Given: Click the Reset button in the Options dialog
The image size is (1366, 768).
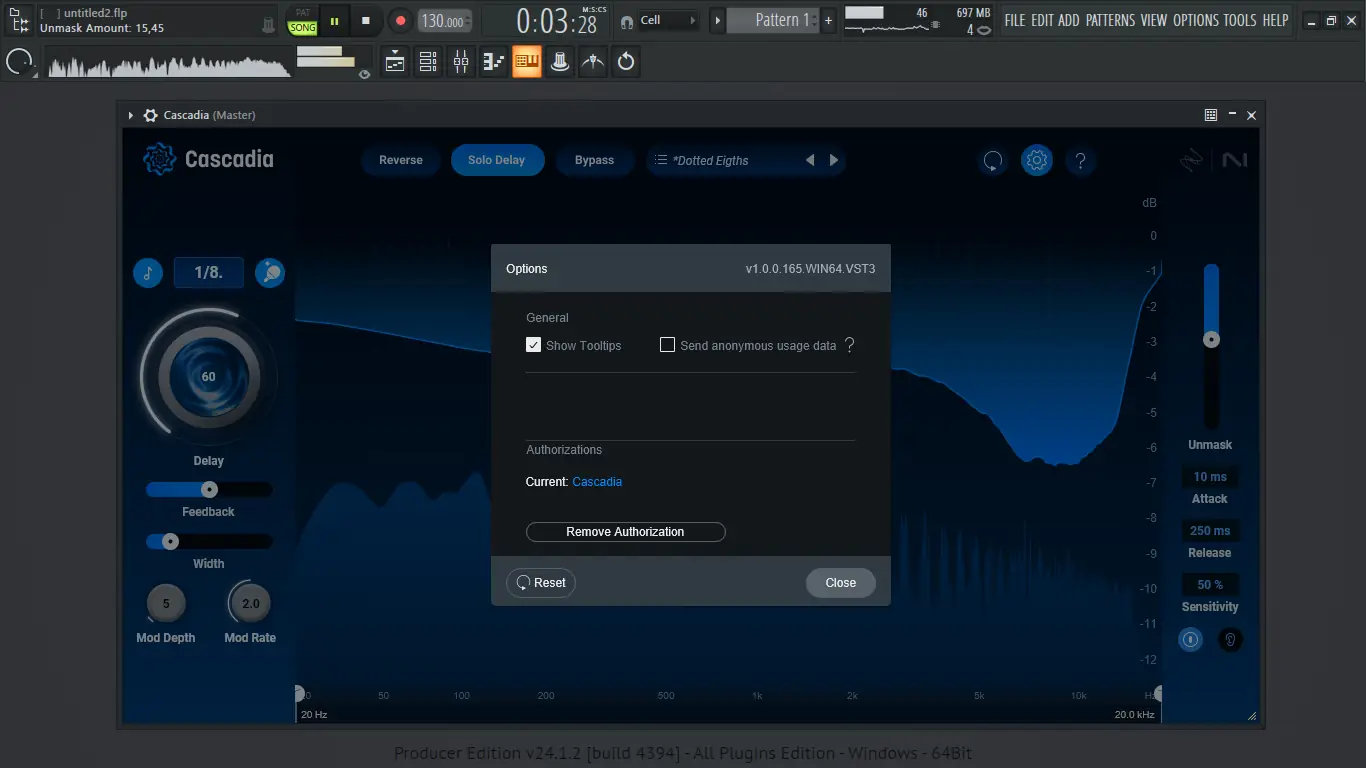Looking at the screenshot, I should pyautogui.click(x=540, y=582).
